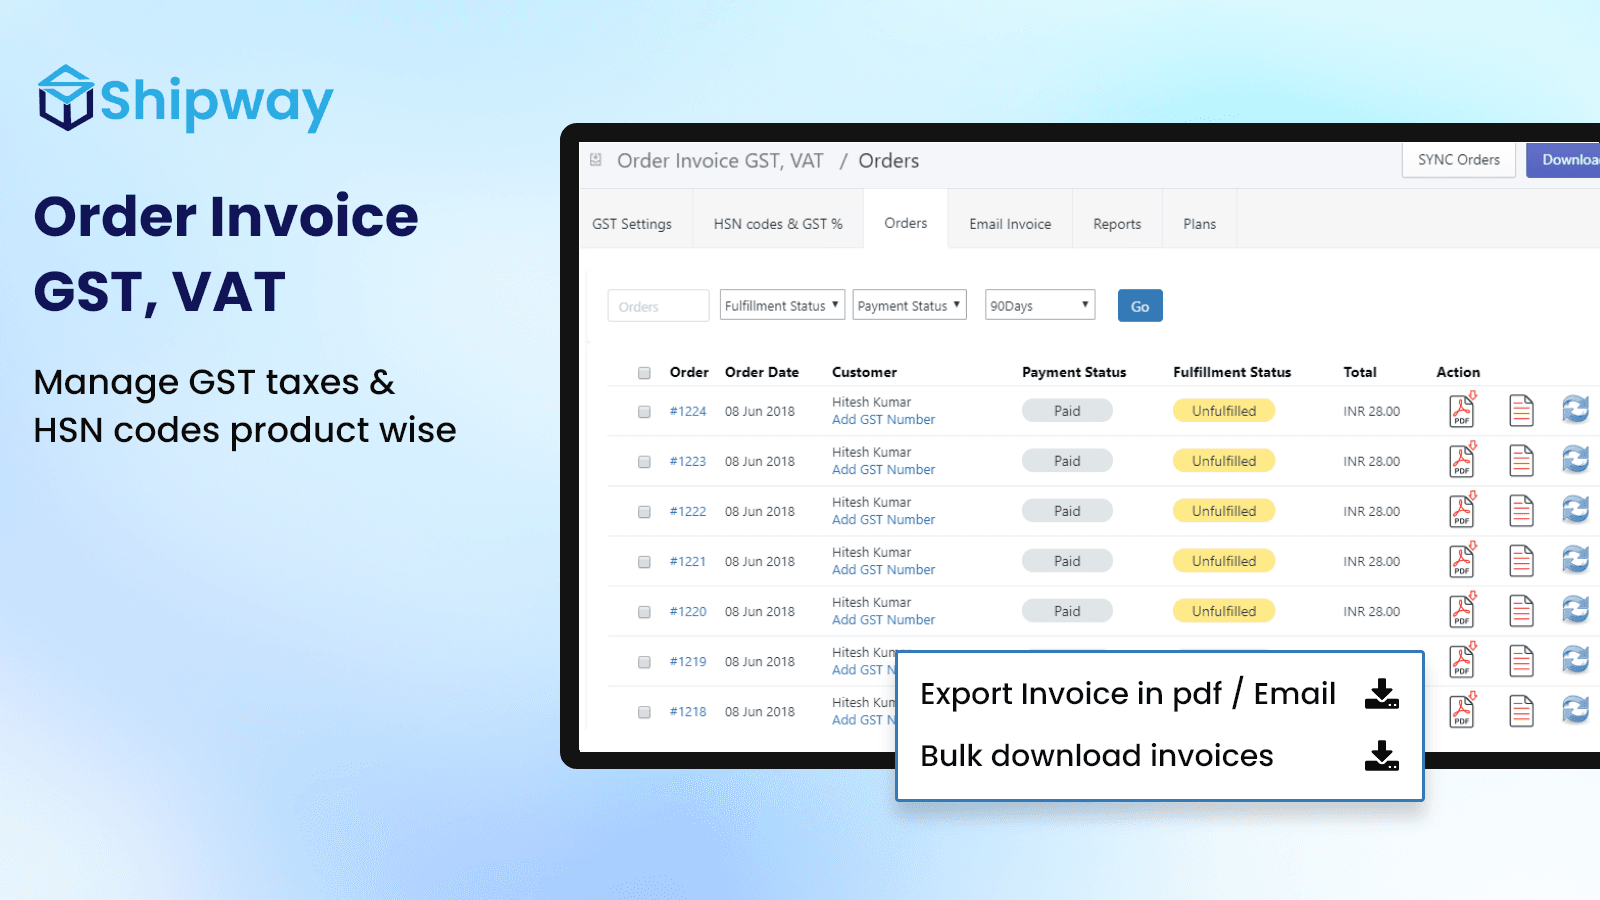
Task: Check the select-all orders checkbox in header
Action: pos(644,372)
